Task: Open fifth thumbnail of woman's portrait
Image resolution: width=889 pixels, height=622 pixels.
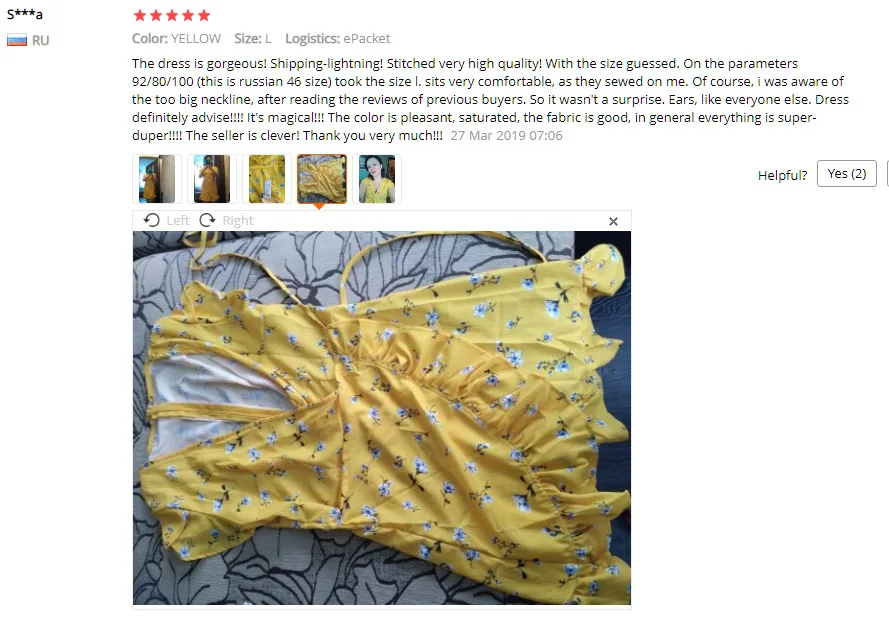Action: [376, 179]
